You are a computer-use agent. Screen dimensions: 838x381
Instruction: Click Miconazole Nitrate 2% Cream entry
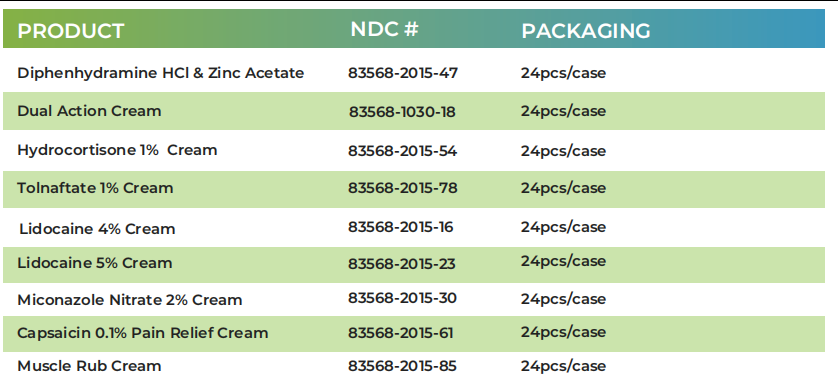pyautogui.click(x=130, y=300)
